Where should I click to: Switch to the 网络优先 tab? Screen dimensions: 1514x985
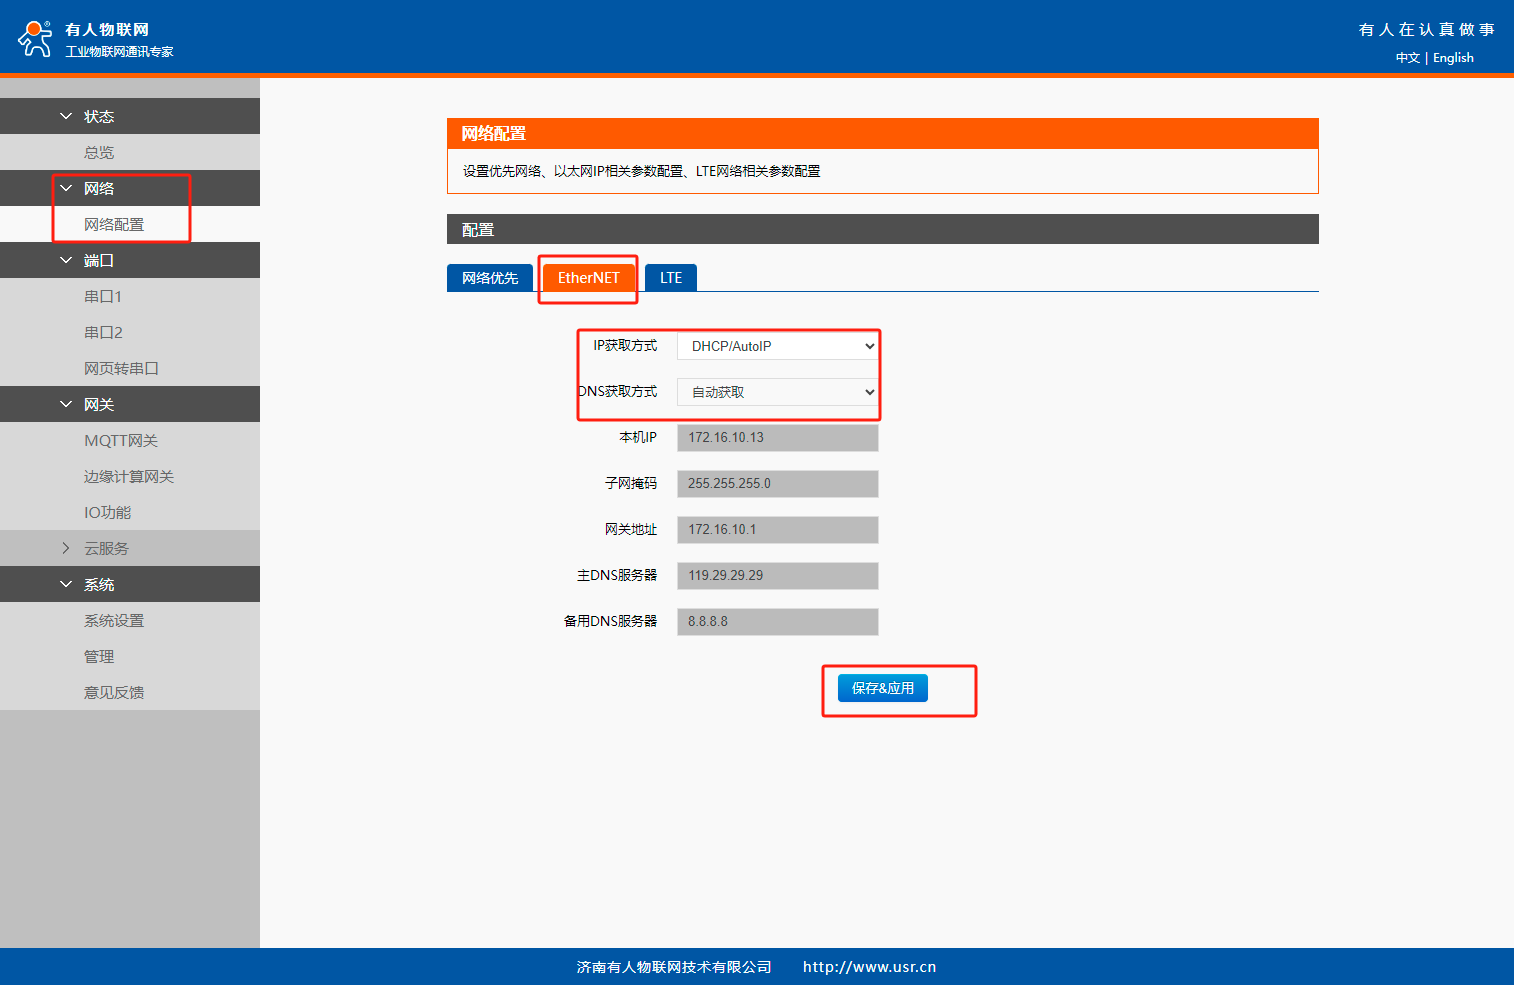click(x=490, y=278)
